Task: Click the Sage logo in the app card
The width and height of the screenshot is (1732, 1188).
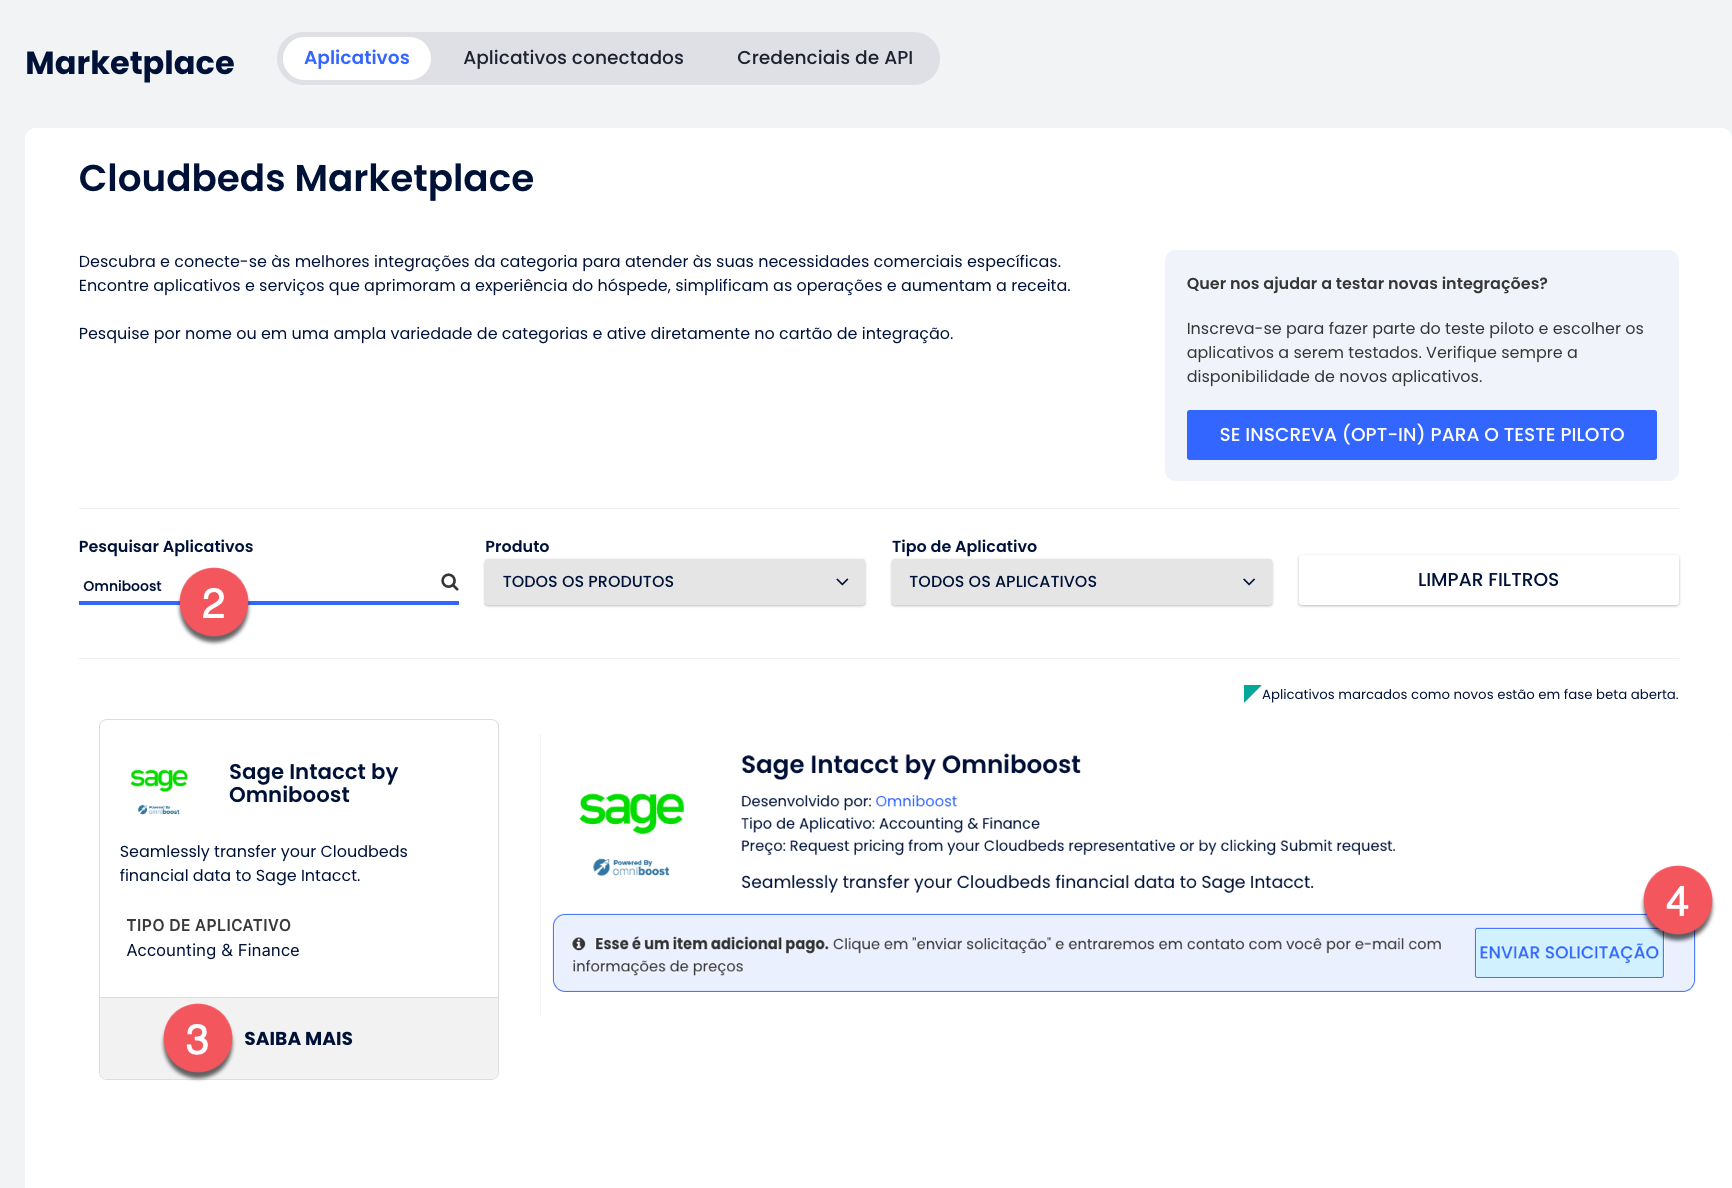Action: coord(159,778)
